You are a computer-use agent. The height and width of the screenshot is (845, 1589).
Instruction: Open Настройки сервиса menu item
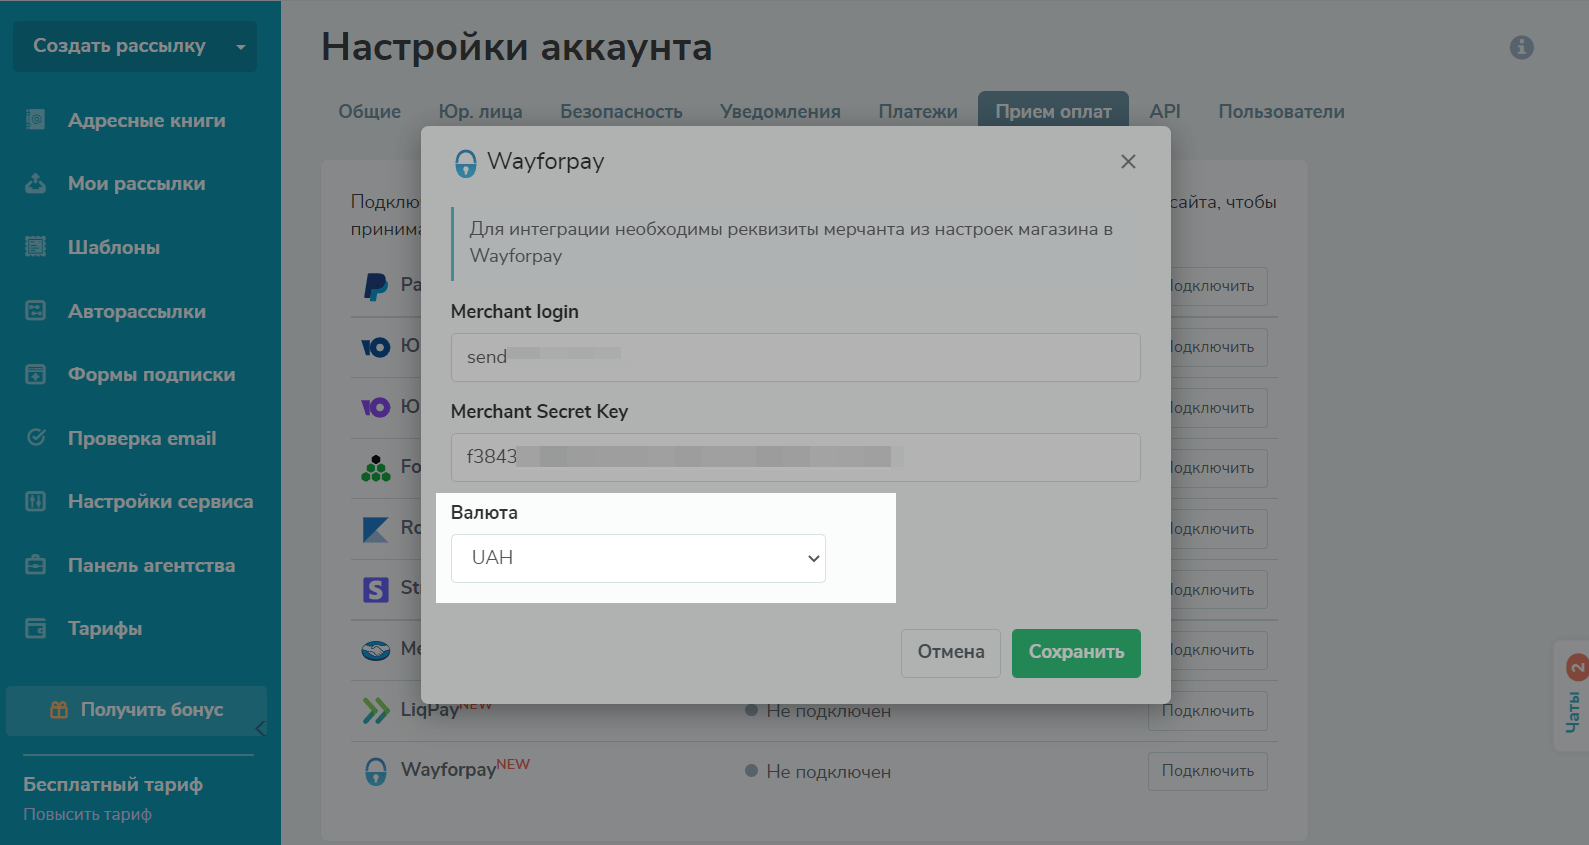pos(160,502)
